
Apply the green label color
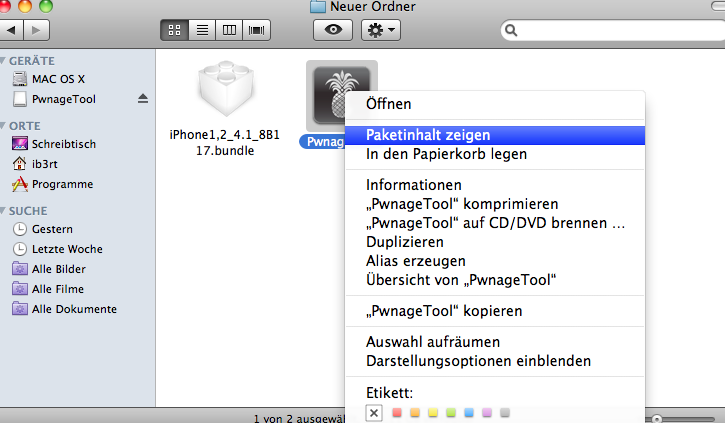pyautogui.click(x=451, y=412)
